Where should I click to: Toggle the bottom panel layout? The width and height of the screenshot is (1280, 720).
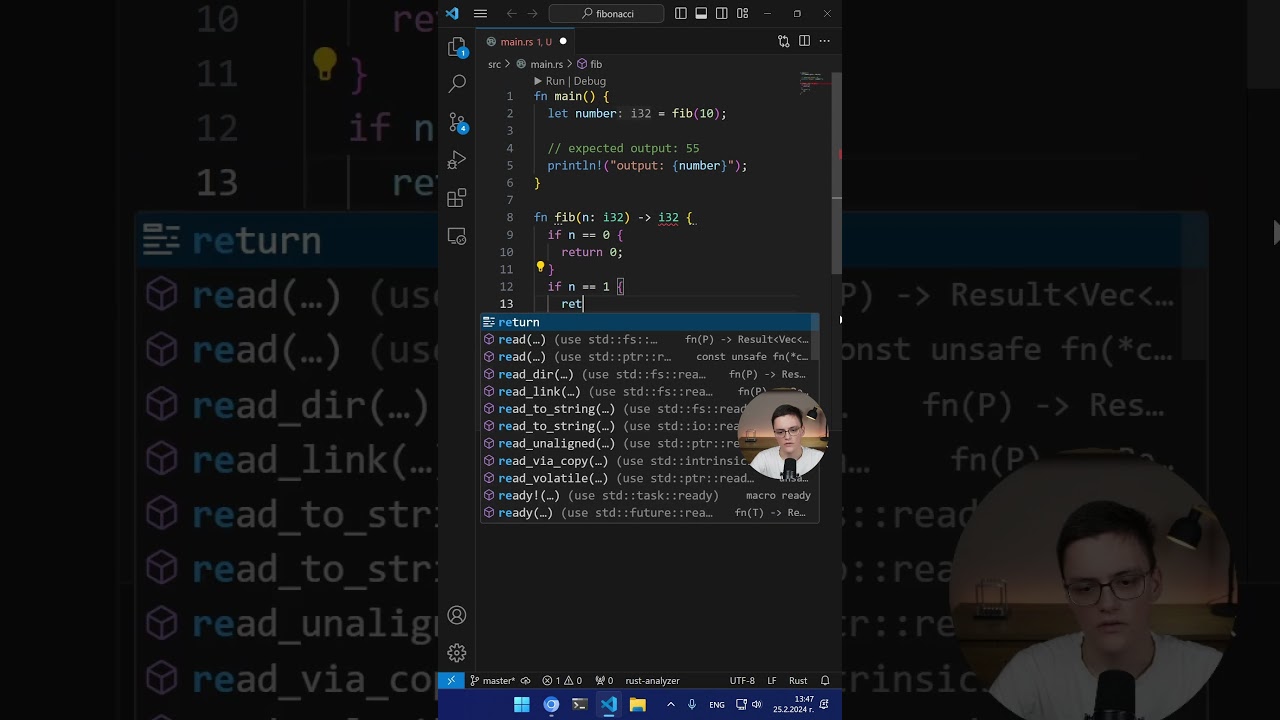[701, 13]
